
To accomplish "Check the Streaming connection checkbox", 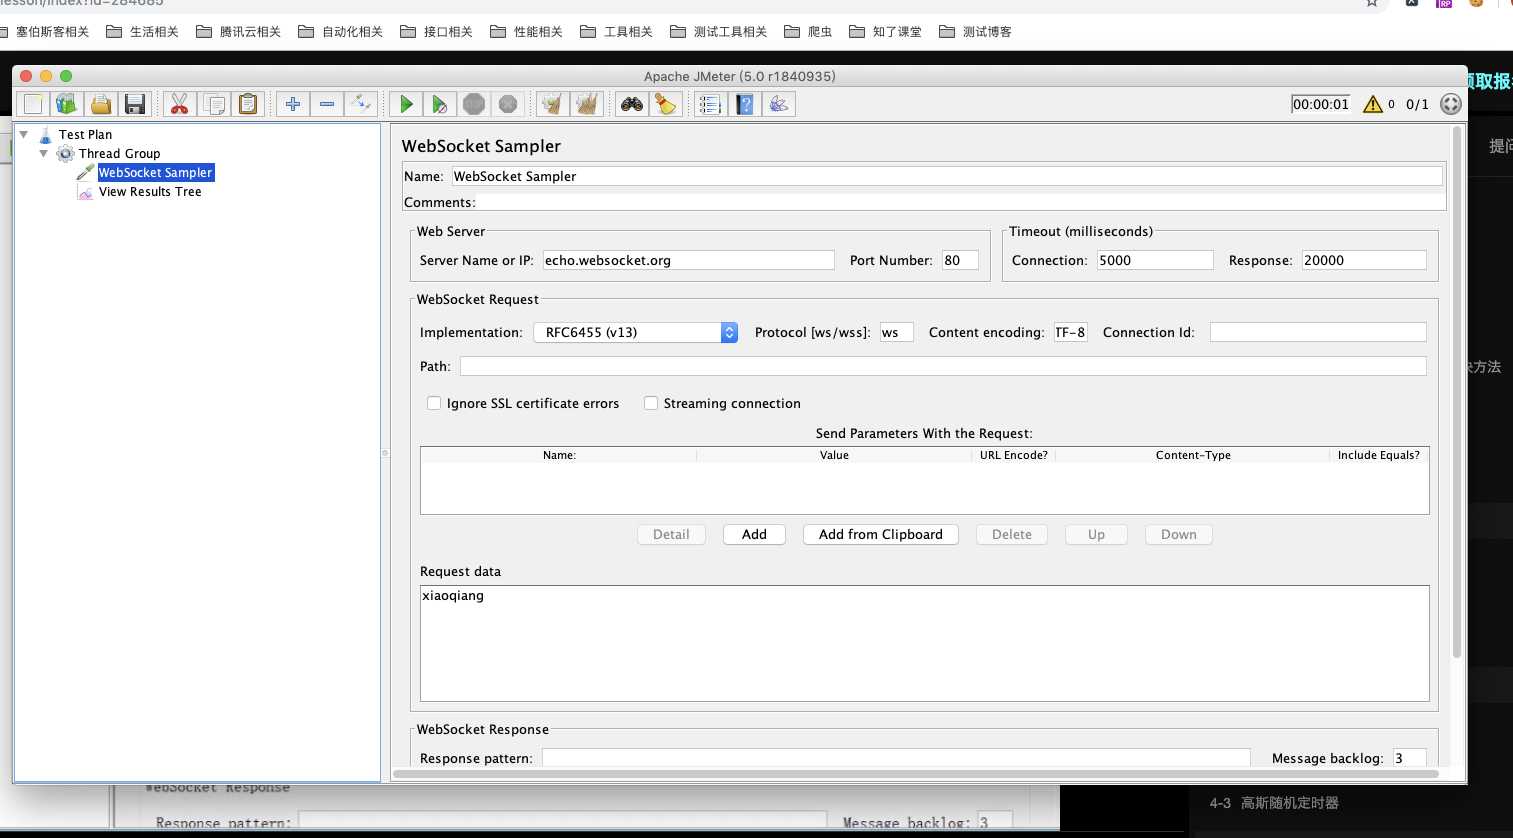I will (651, 403).
